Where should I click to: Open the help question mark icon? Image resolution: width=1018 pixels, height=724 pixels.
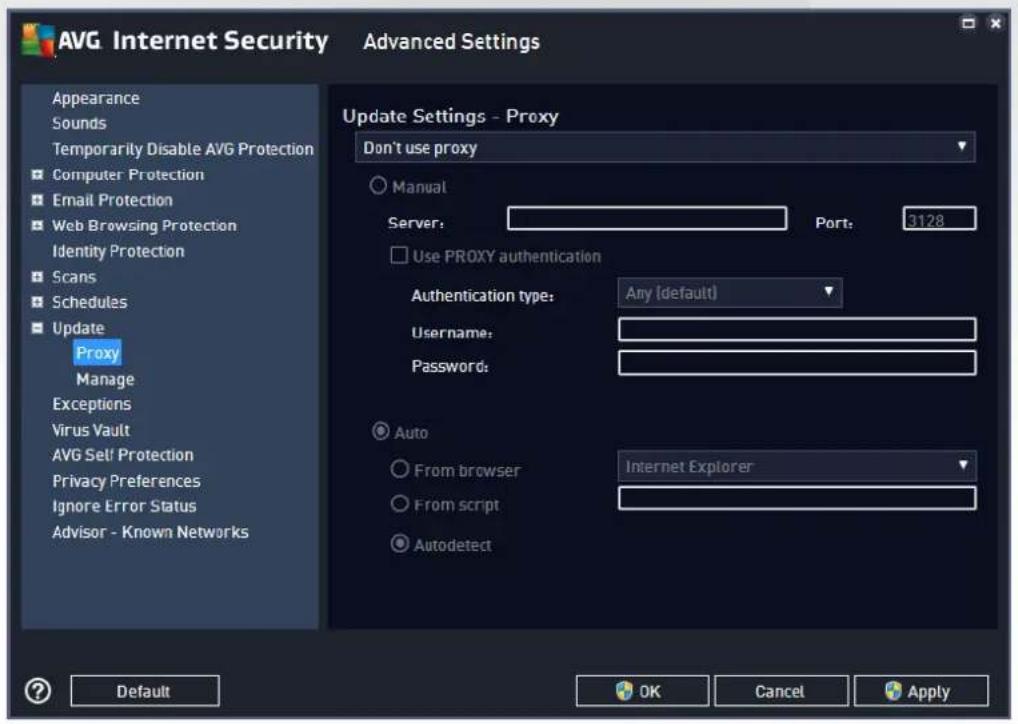pos(38,691)
